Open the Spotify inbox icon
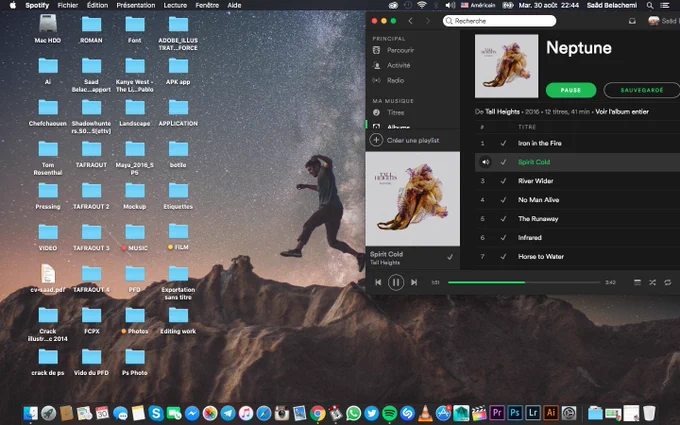This screenshot has width=680, height=425. pyautogui.click(x=632, y=21)
